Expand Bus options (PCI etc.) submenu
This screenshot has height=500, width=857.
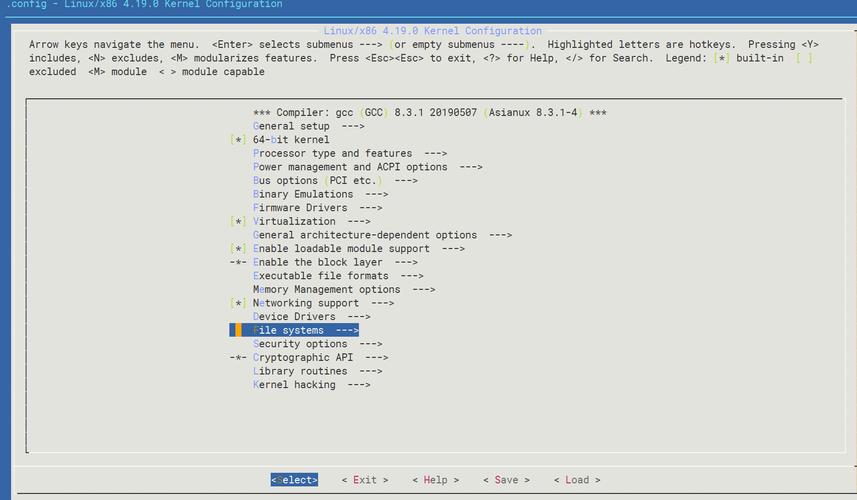pyautogui.click(x=335, y=181)
